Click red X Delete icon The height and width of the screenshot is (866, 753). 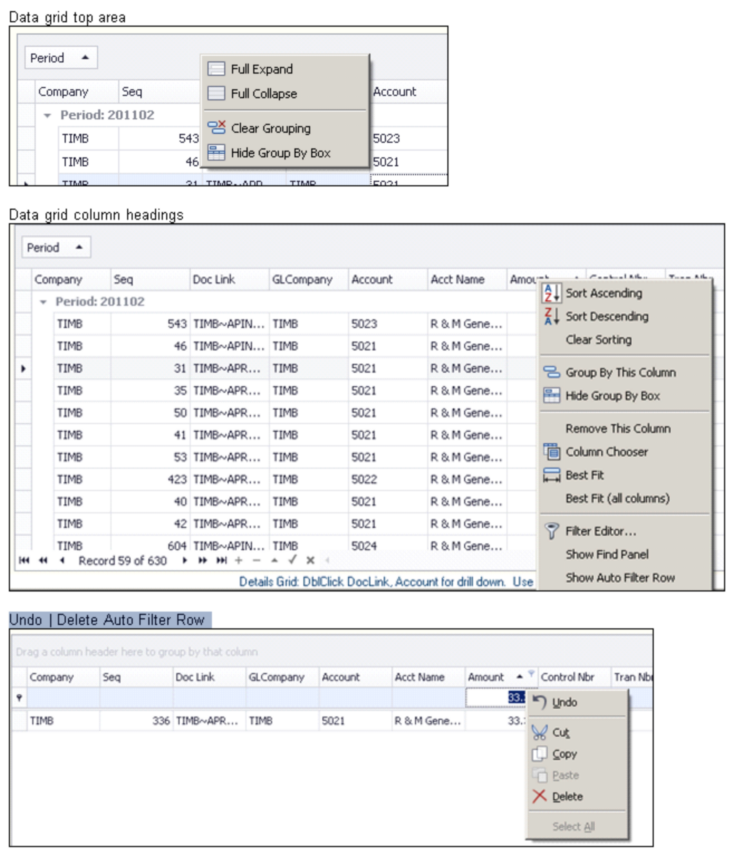[539, 796]
